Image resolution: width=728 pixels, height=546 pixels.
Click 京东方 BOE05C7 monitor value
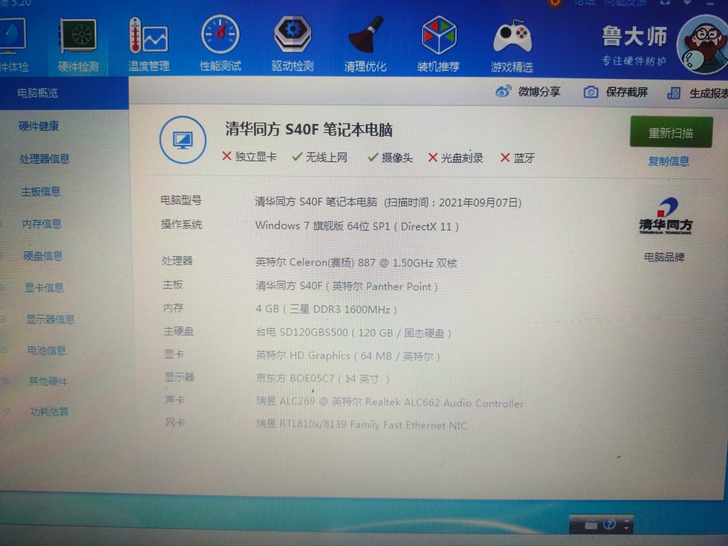coord(323,379)
